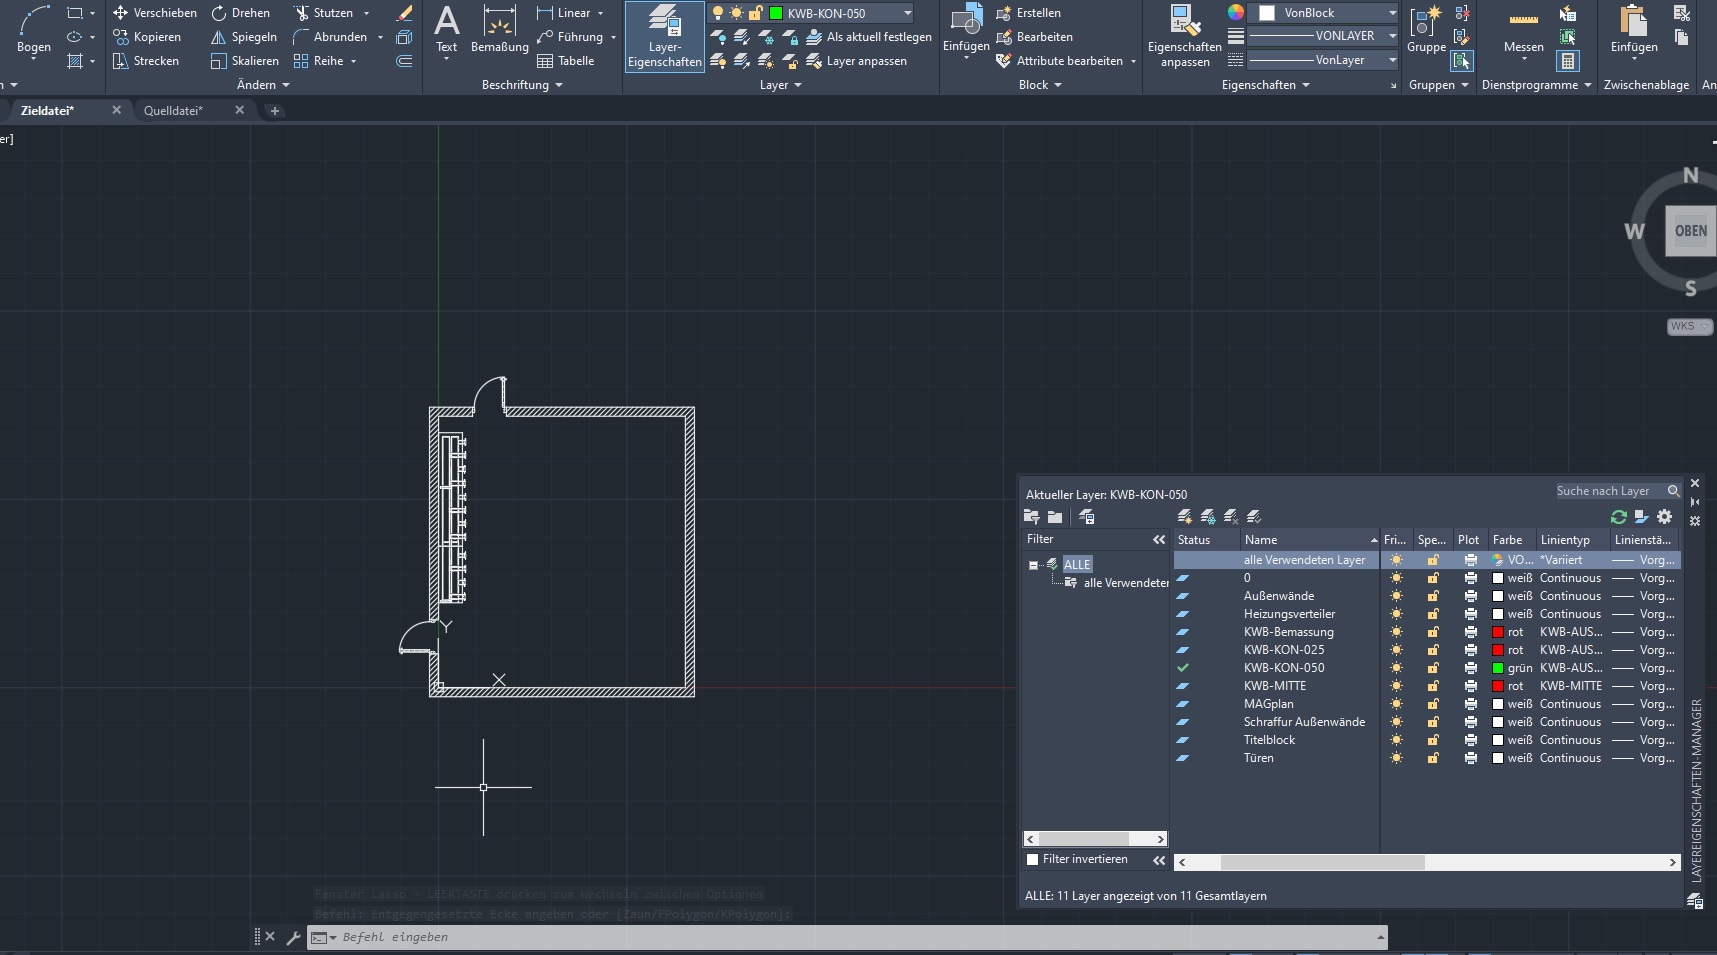Viewport: 1717px width, 955px height.
Task: Toggle freeze sun icon for Türen layer
Action: tap(1396, 758)
